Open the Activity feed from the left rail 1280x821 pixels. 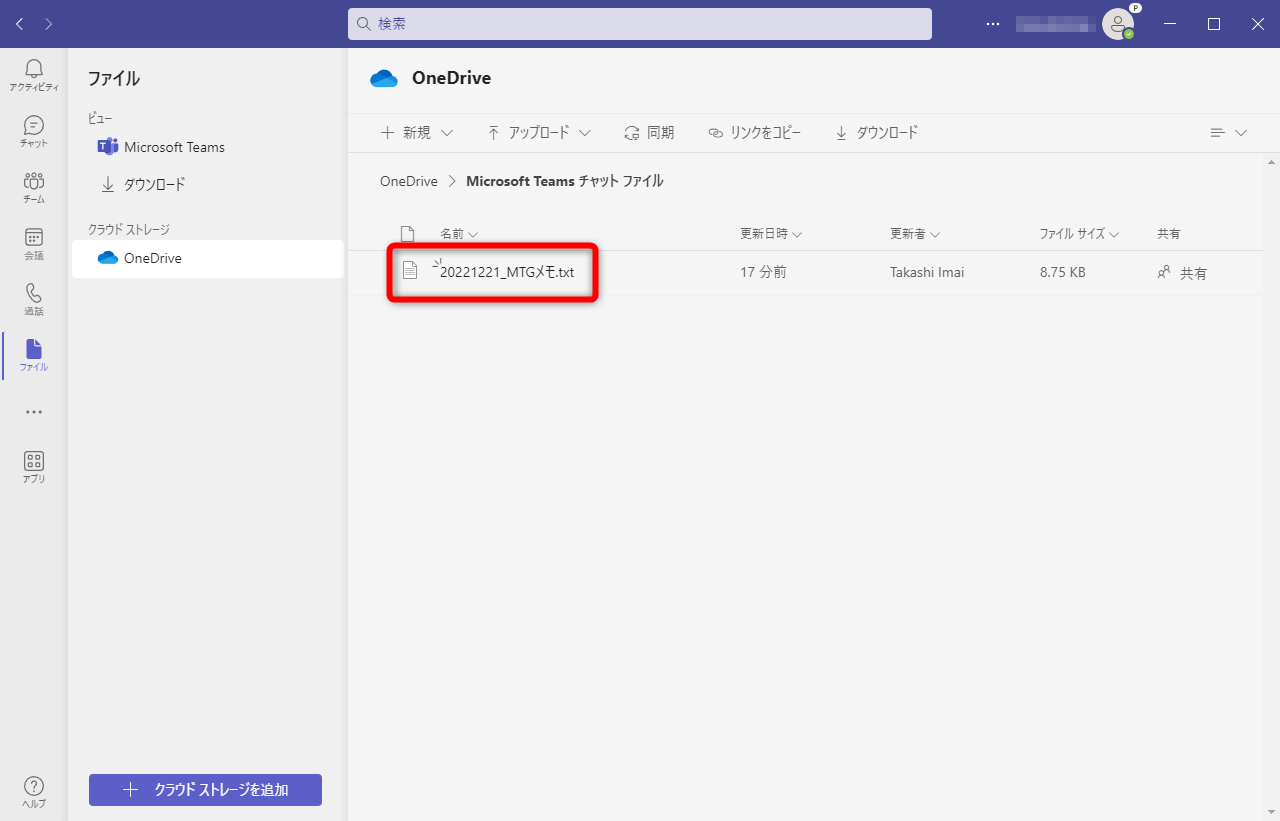33,75
